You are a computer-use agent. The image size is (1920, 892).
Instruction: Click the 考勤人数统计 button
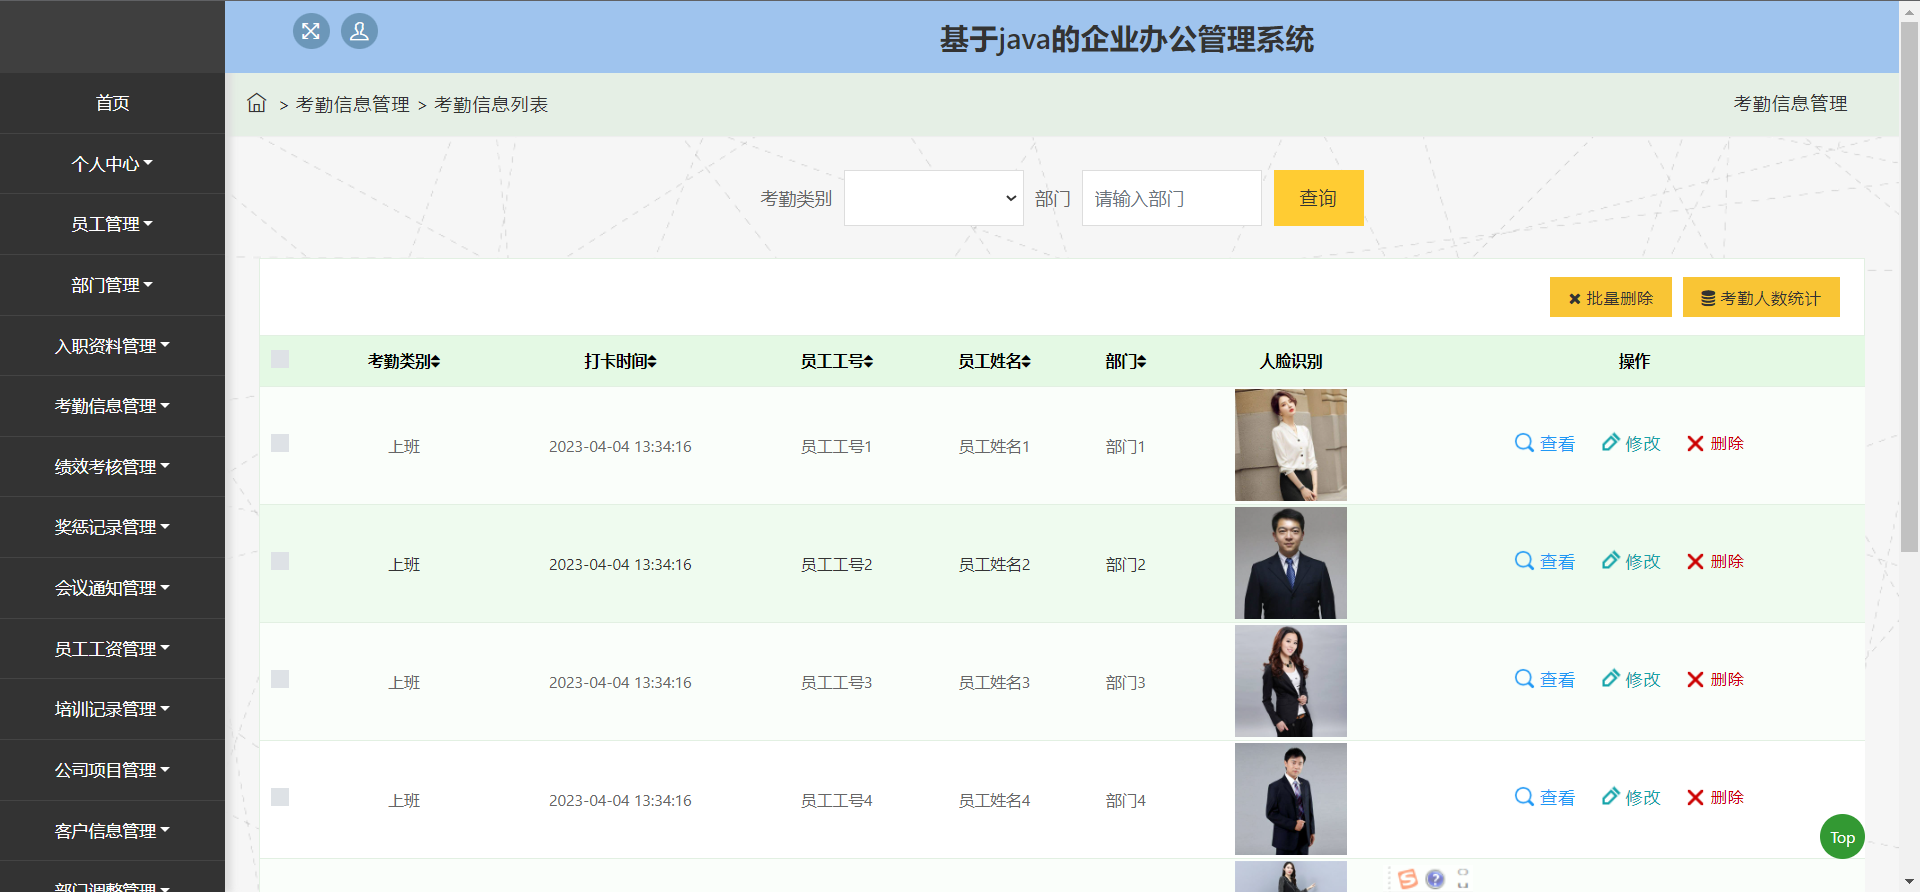1761,297
